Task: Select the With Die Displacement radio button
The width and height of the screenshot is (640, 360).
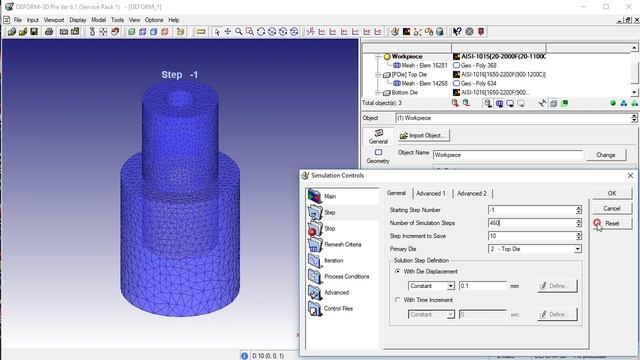Action: tap(398, 271)
